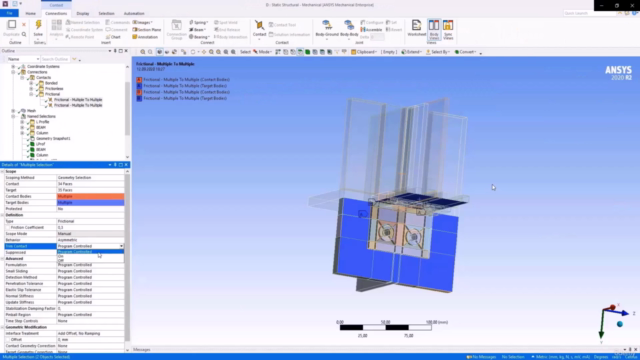640x360 pixels.
Task: Click the Solve lightning bolt icon
Action: (38, 25)
